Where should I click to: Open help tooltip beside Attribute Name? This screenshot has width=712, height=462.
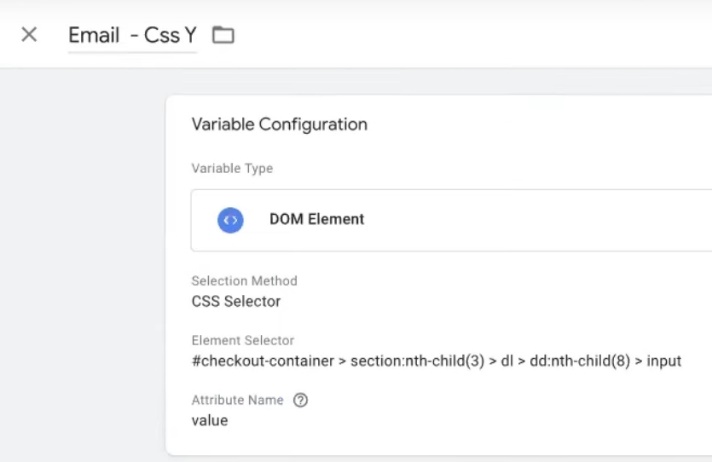300,400
